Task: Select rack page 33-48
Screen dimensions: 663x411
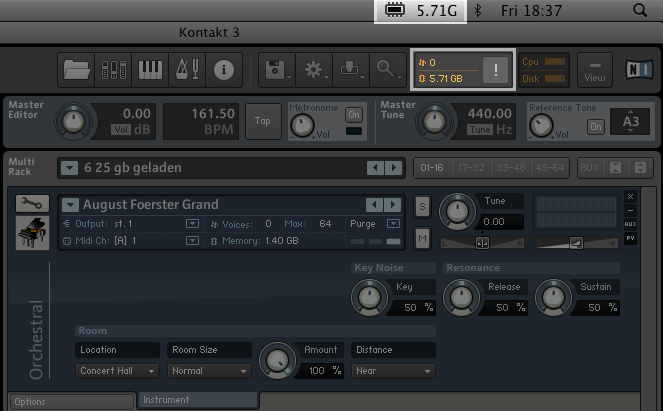Action: 510,168
